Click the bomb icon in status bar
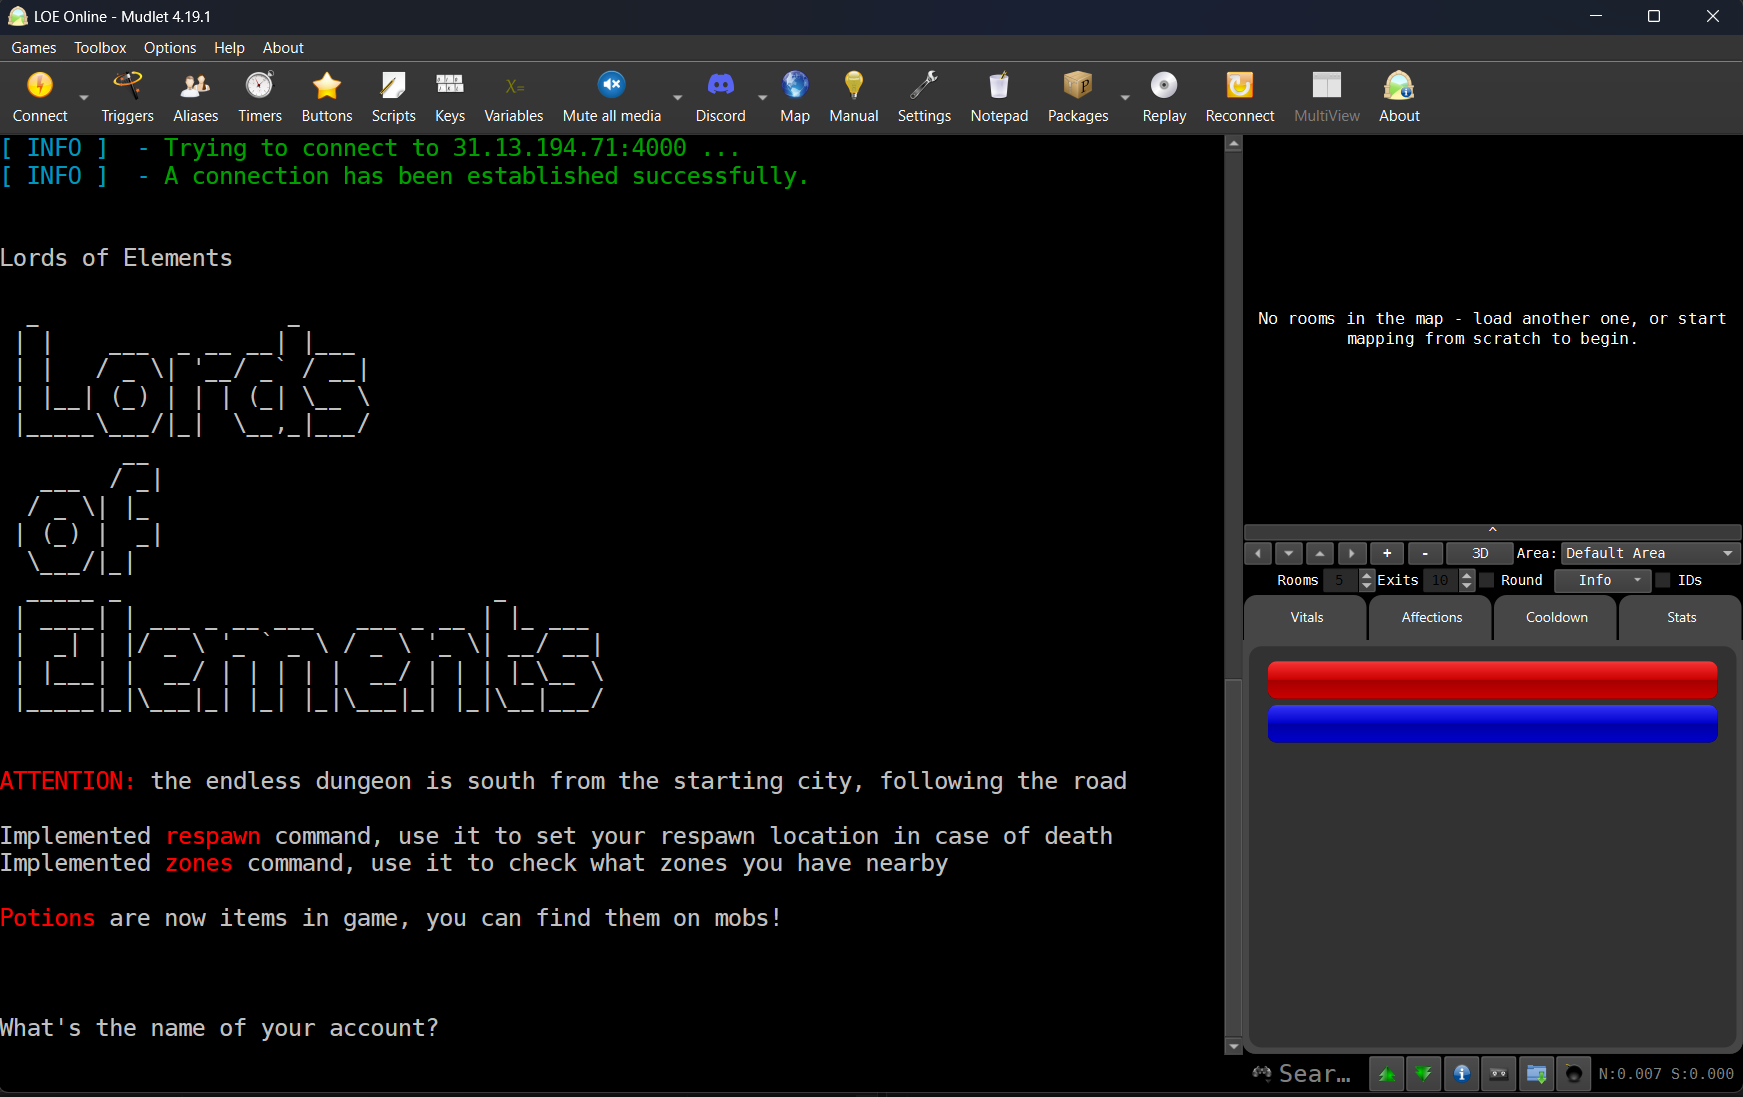 coord(1573,1074)
